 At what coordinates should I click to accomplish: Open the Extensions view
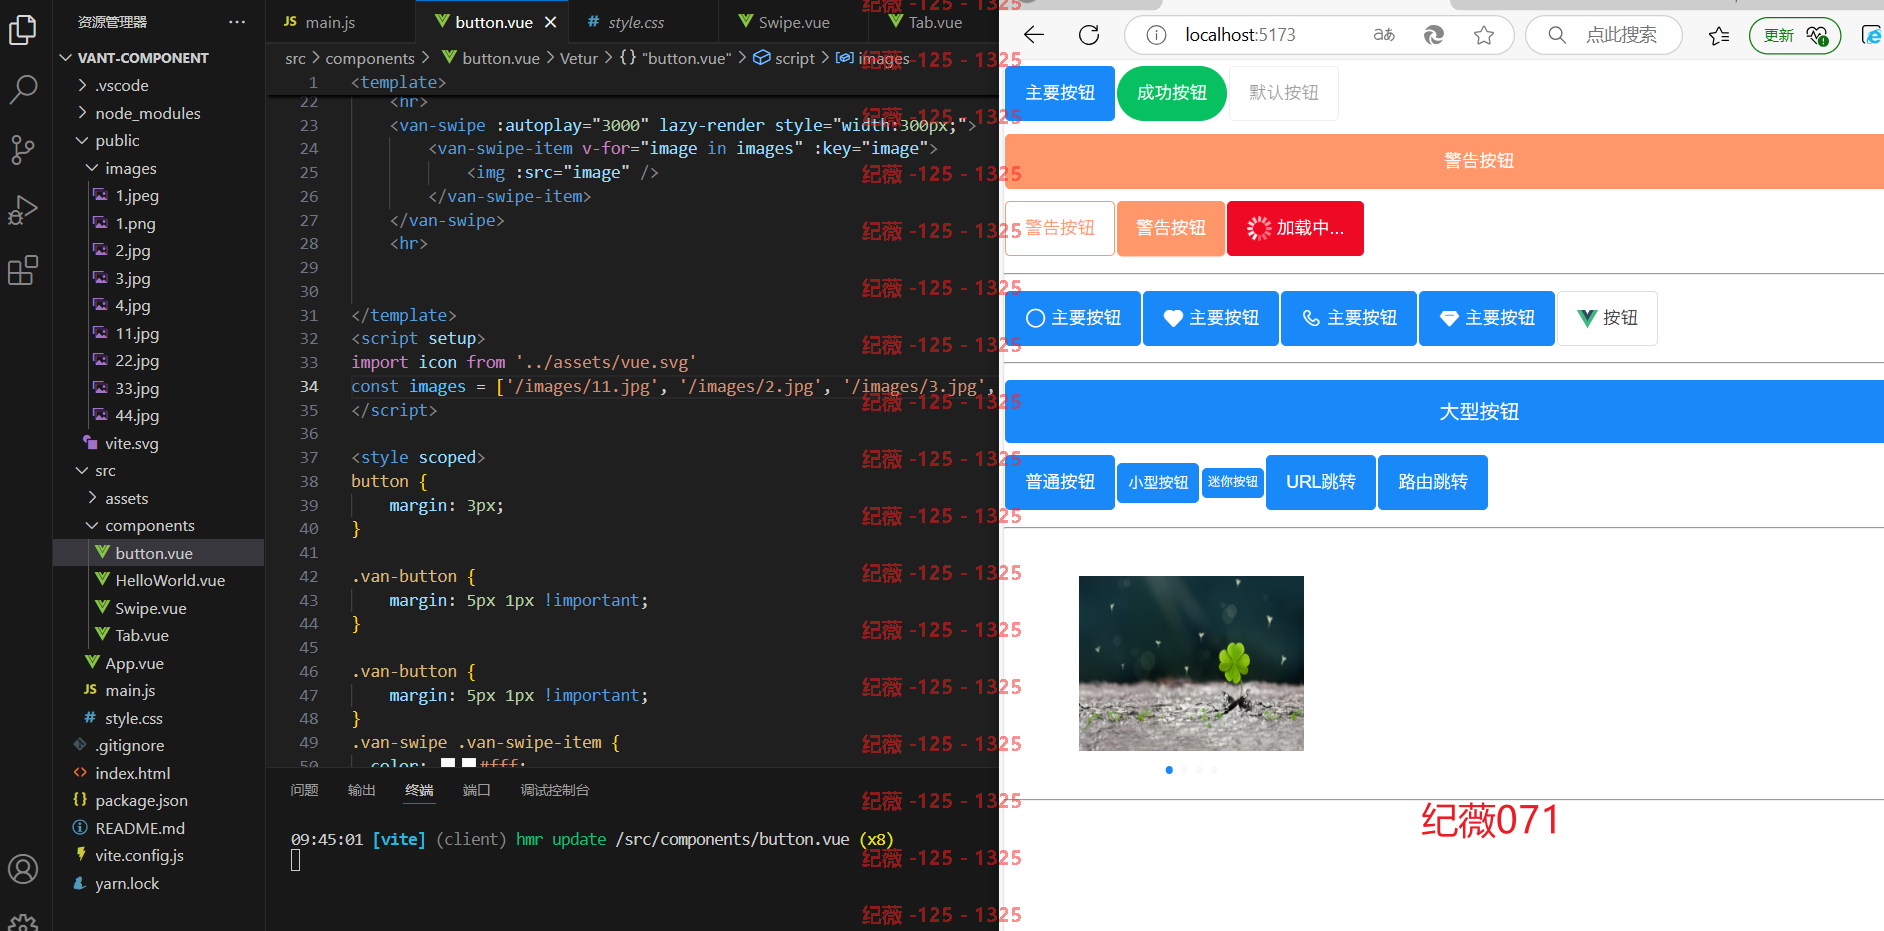tap(22, 270)
